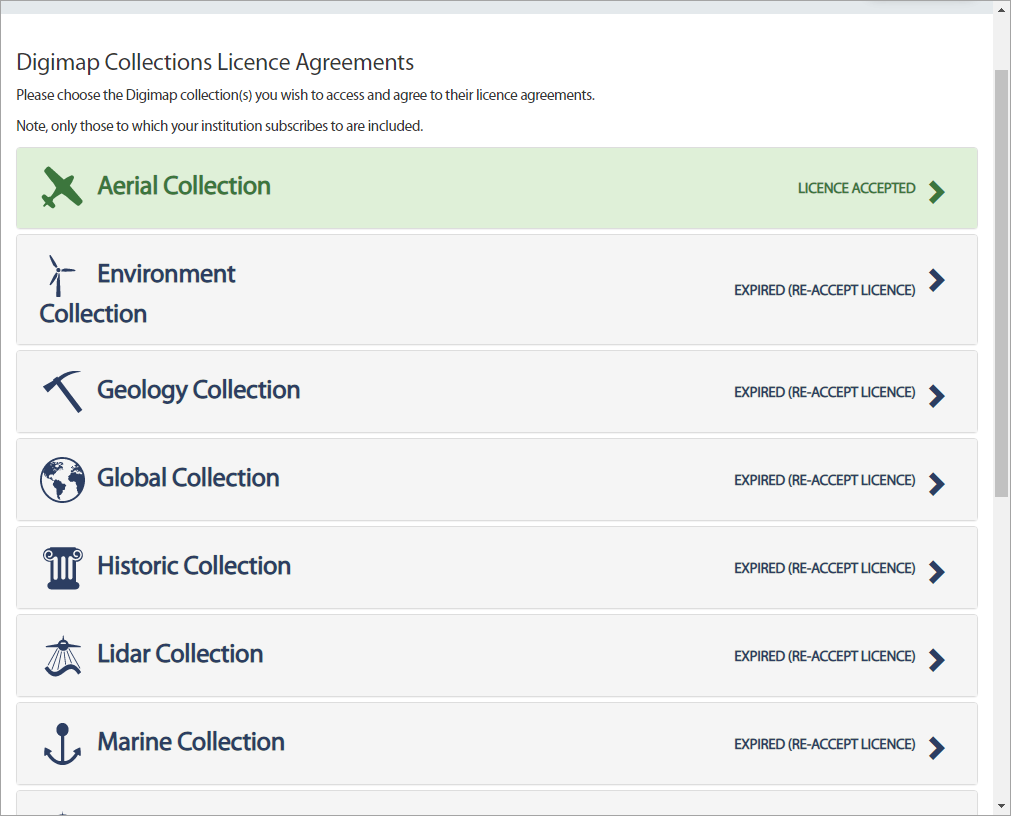Expand Environment Collection via its chevron arrow
Viewport: 1011px width, 816px height.
click(937, 280)
